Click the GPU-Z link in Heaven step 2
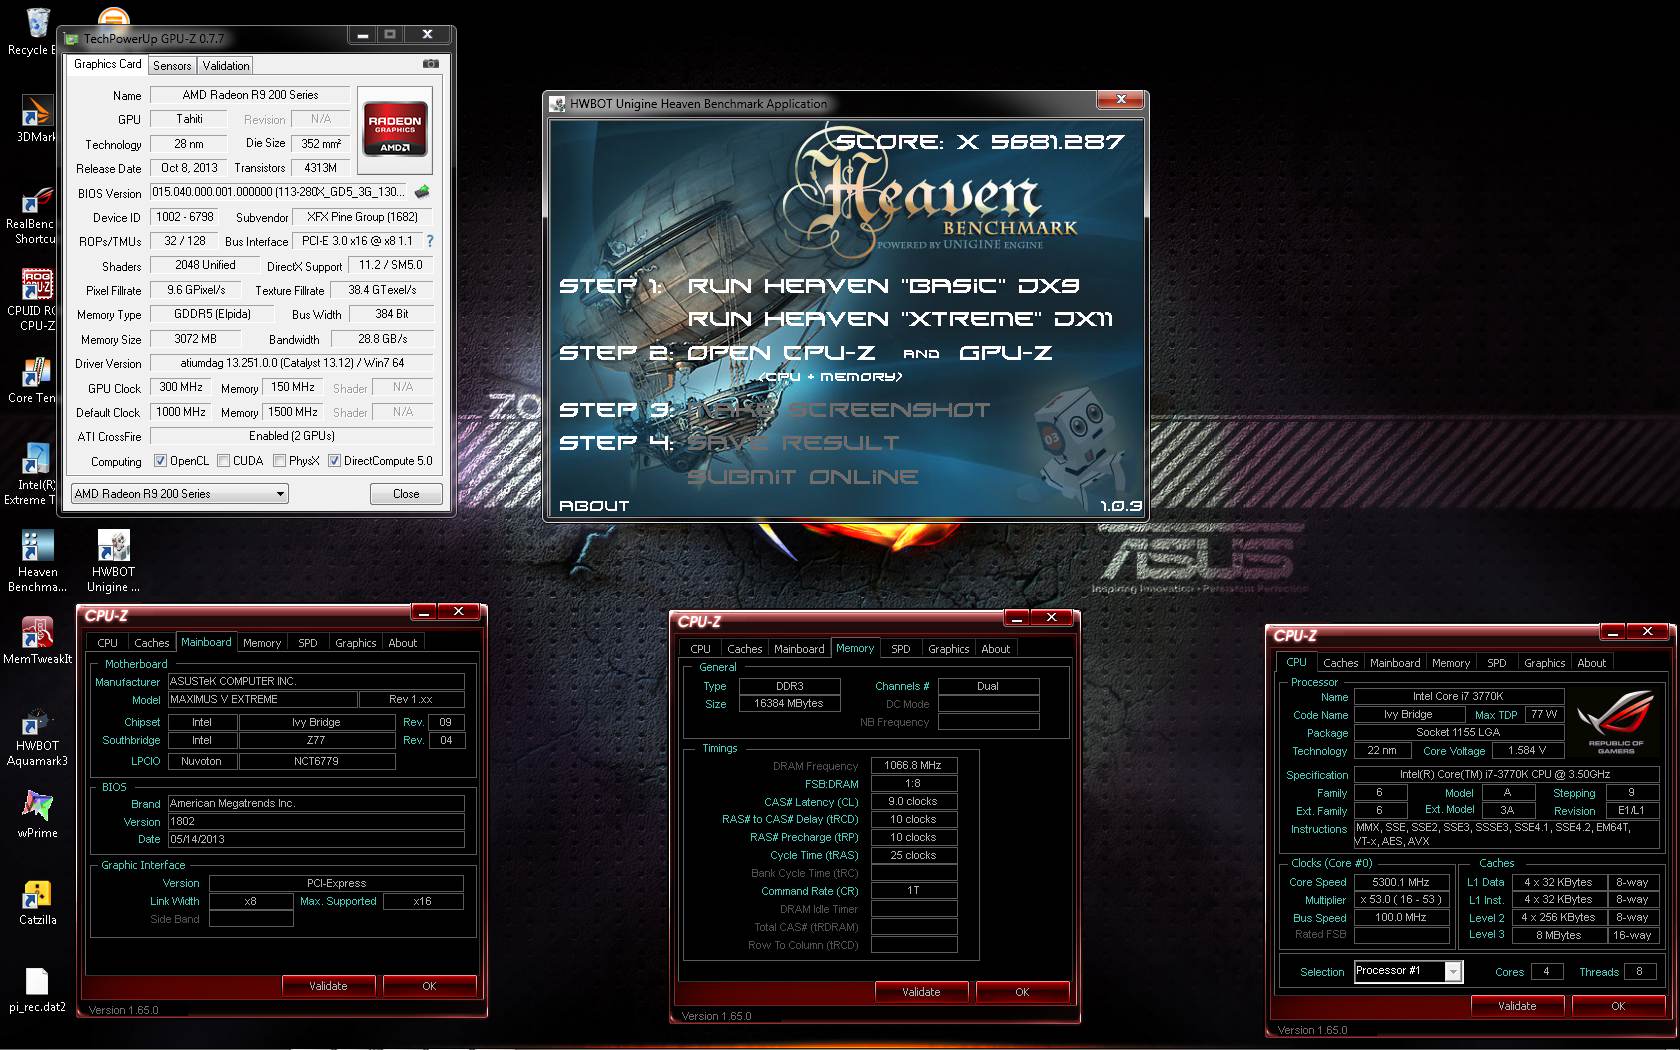The image size is (1680, 1050). coord(1005,353)
